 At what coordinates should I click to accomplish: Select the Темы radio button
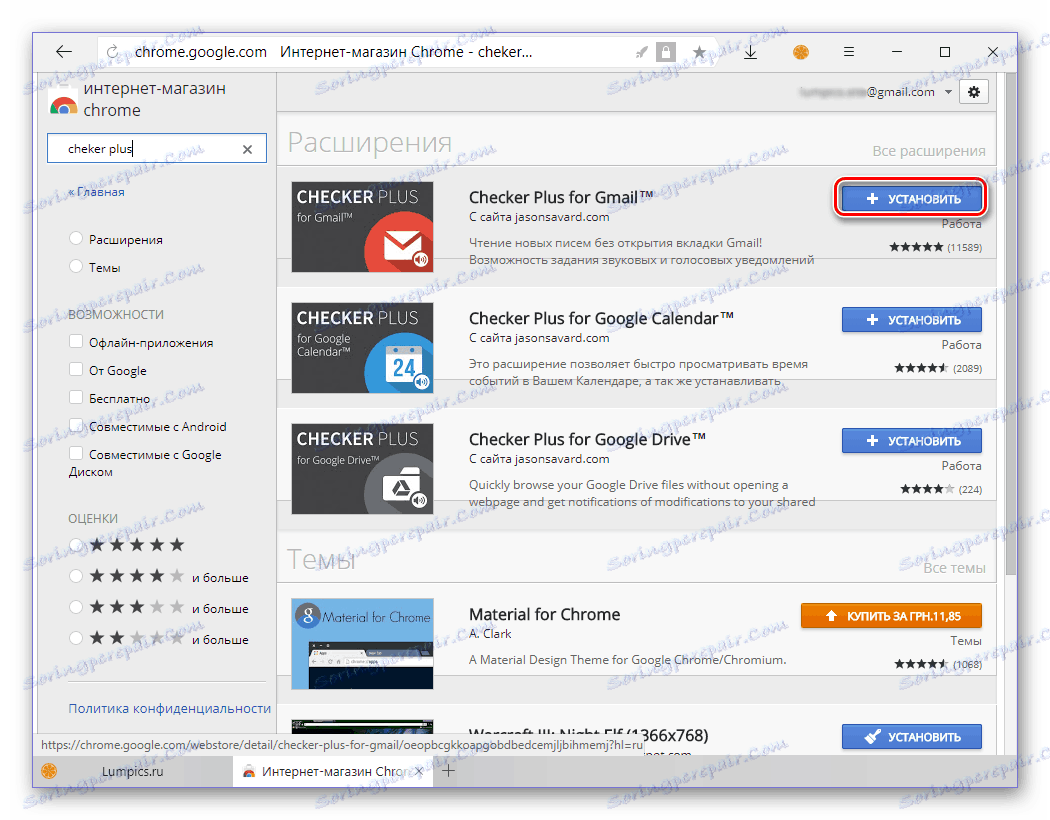[76, 266]
